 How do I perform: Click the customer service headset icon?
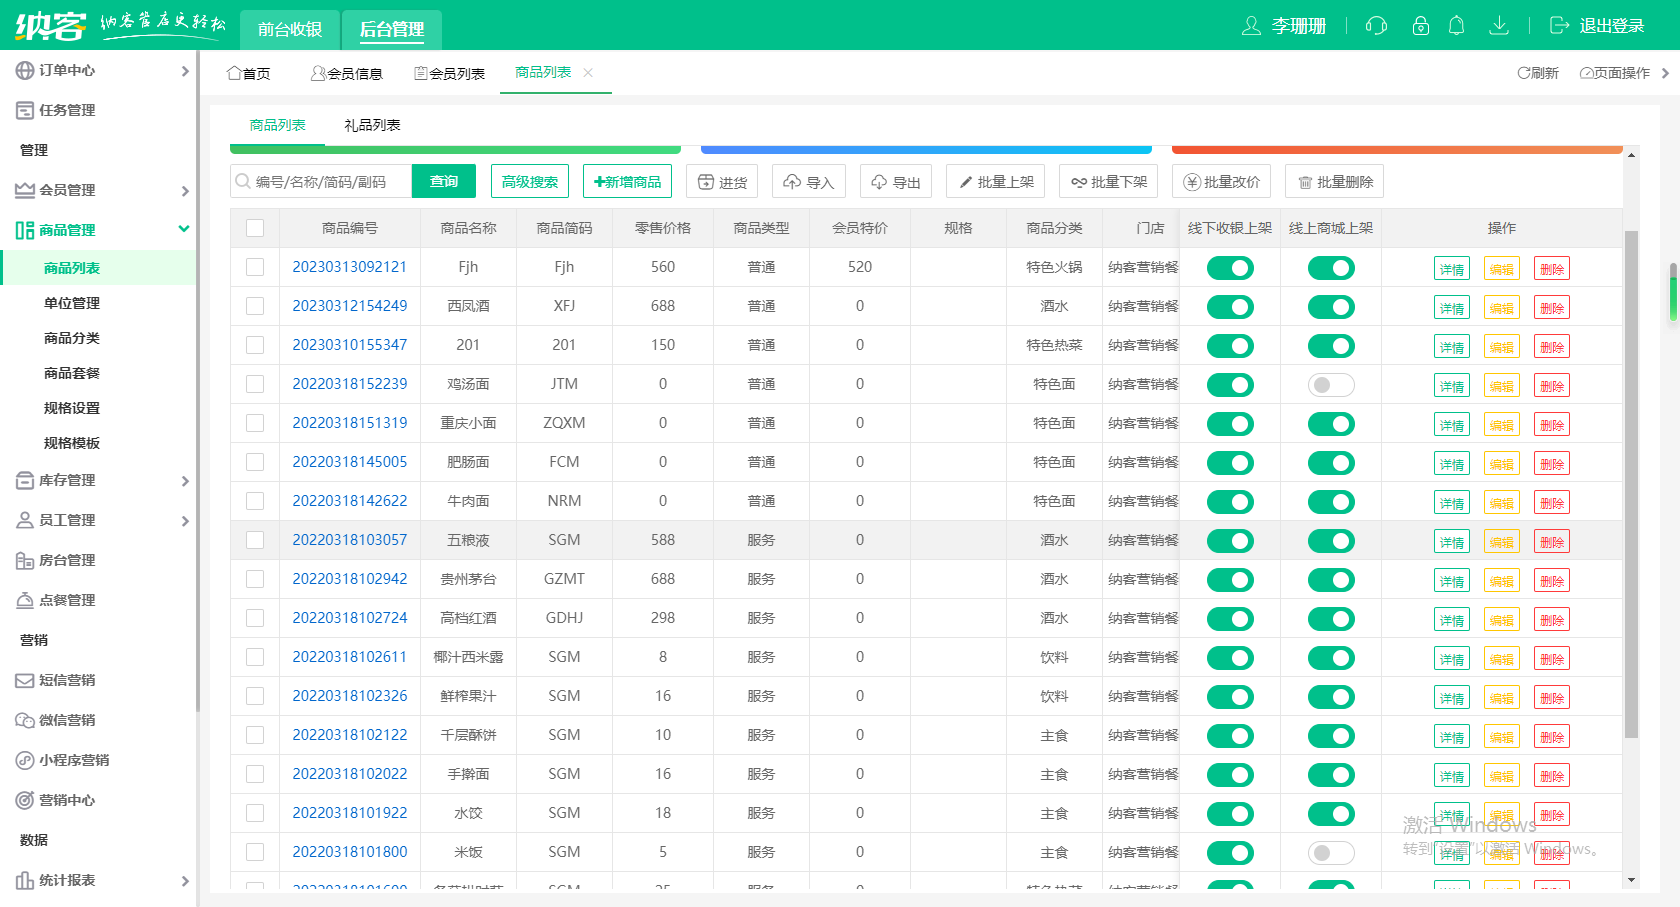(x=1376, y=26)
